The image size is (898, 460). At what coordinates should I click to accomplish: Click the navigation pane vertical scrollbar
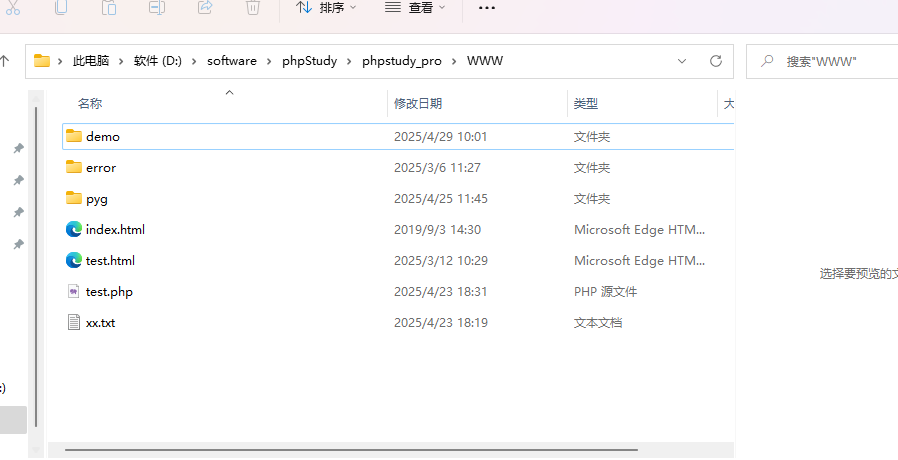tap(36, 266)
